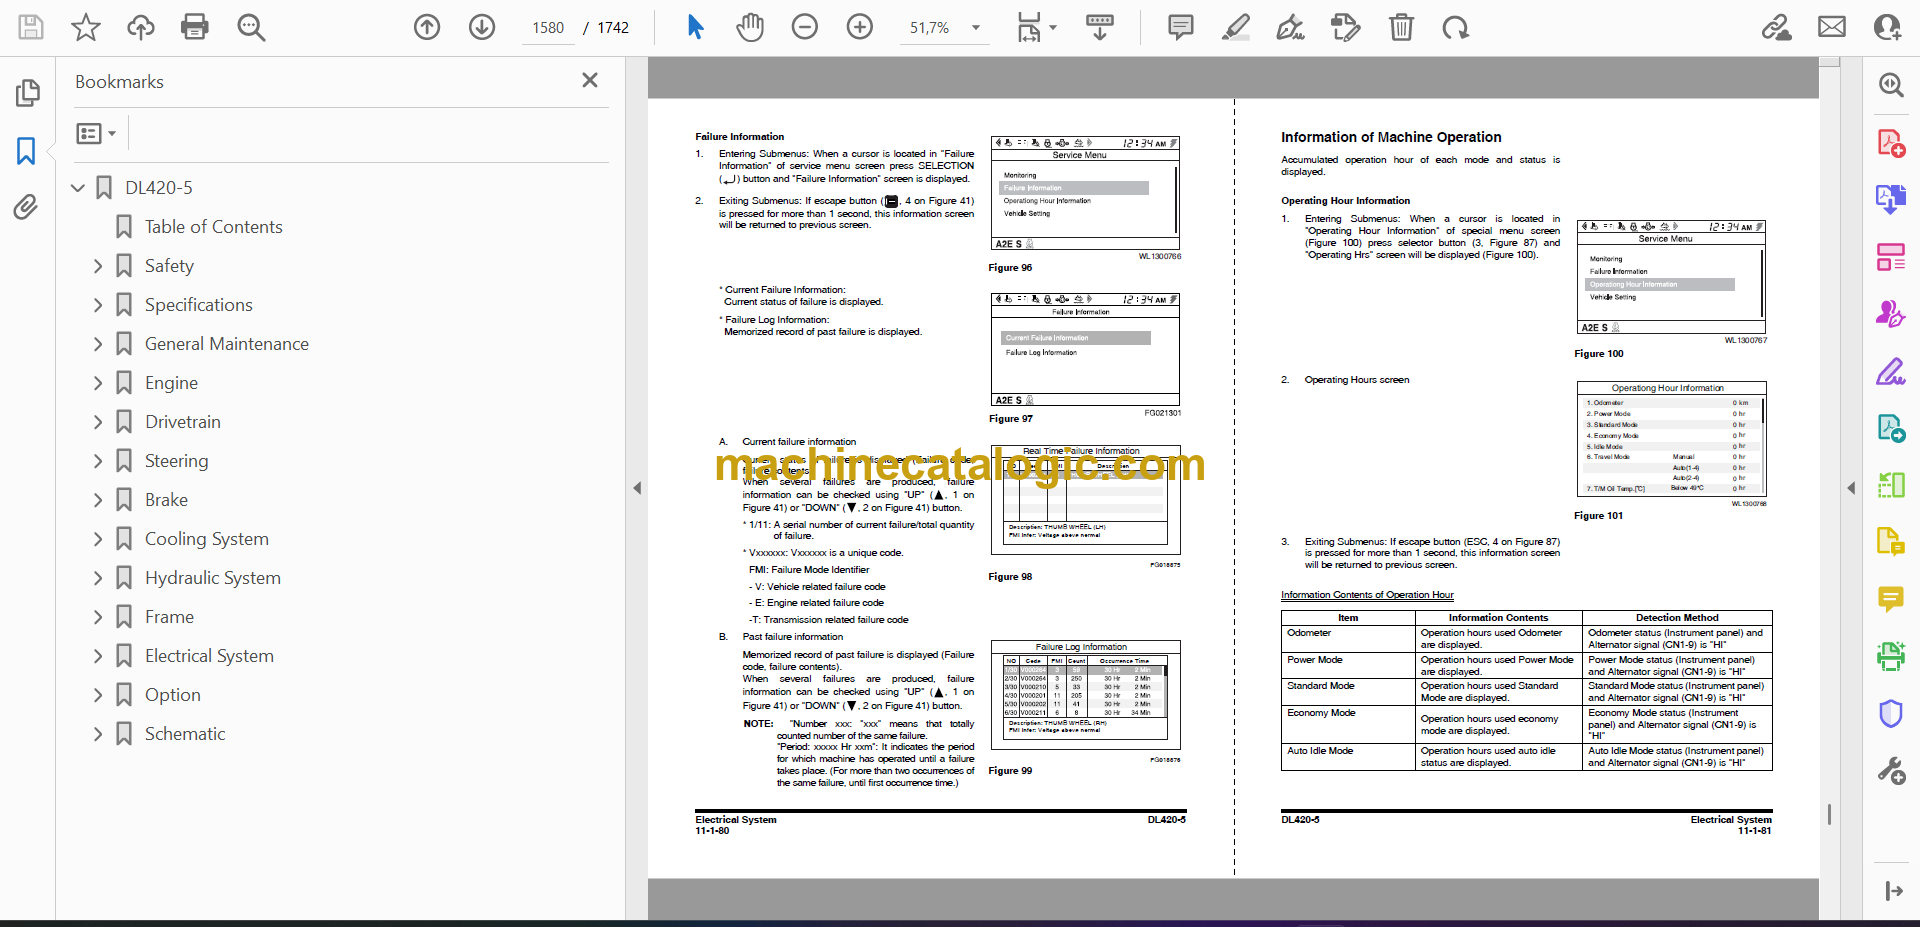Jump to Hydraulic System bookmark
The width and height of the screenshot is (1920, 927).
pos(212,578)
